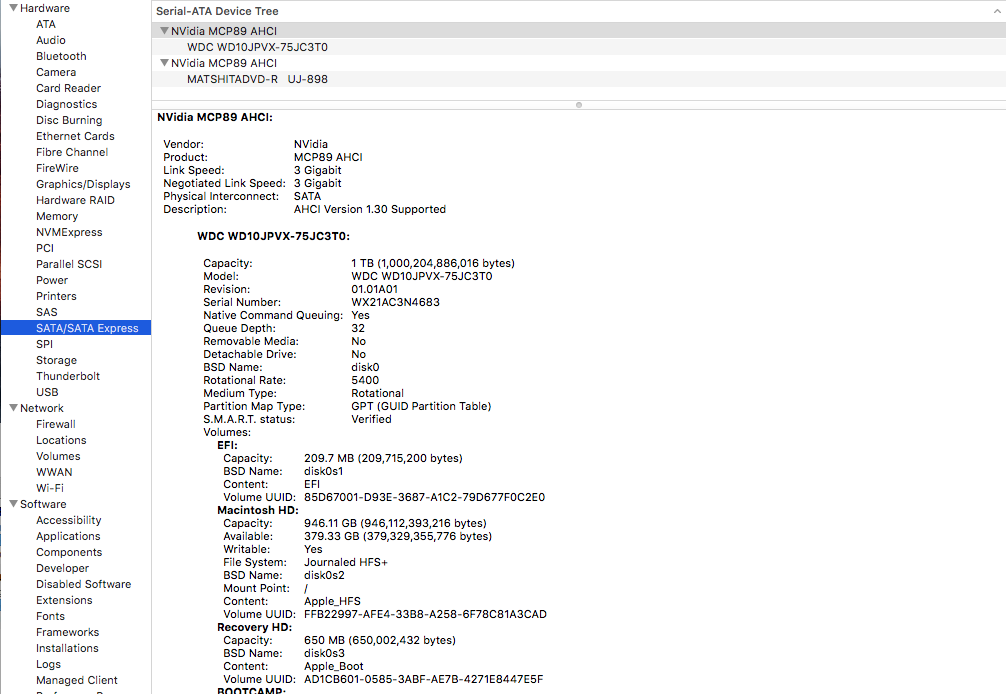Click the Rotational Rate 5400 value

pos(365,380)
